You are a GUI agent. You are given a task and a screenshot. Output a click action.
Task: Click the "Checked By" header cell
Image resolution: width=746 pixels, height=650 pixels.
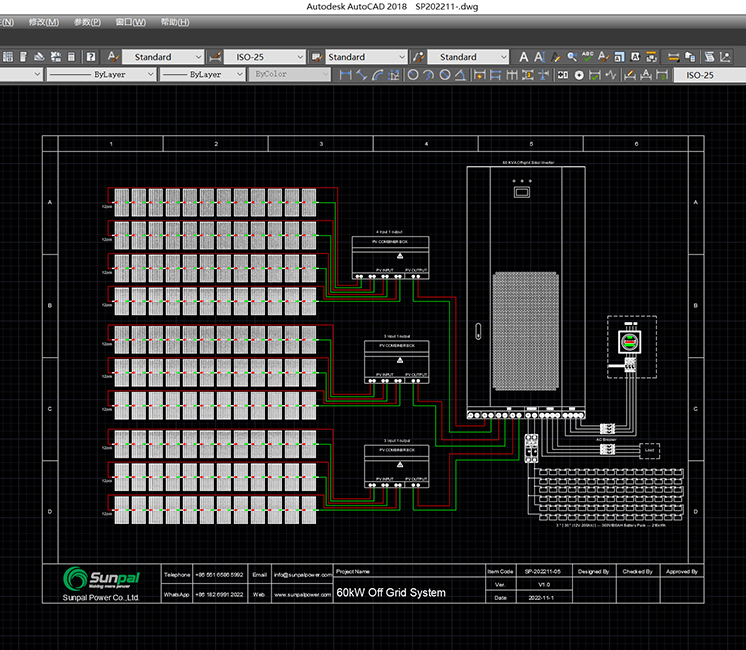tap(638, 571)
